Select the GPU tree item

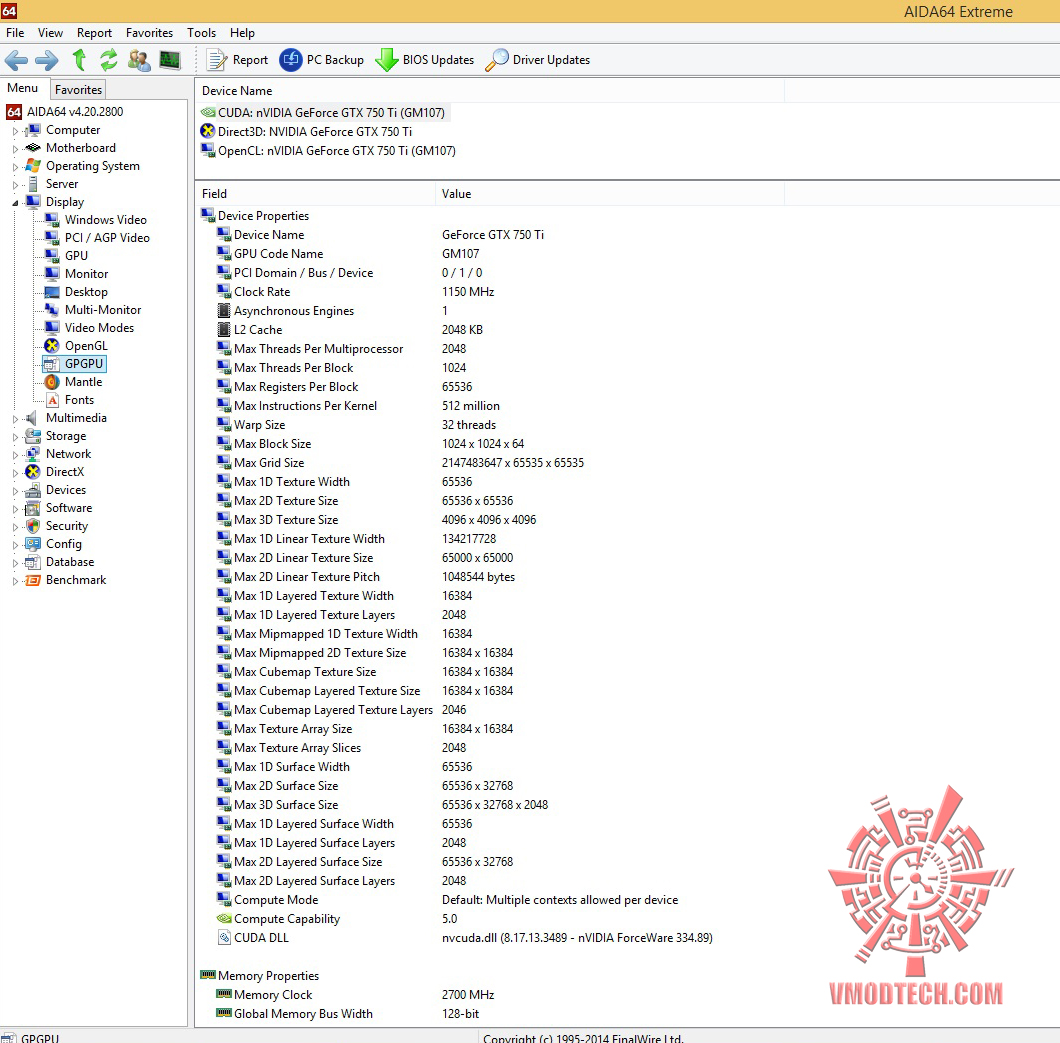coord(66,256)
